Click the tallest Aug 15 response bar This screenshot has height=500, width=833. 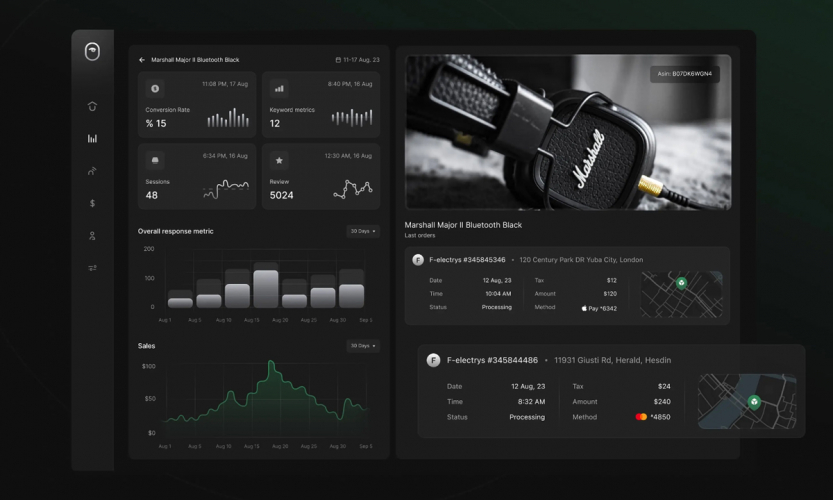pos(266,289)
